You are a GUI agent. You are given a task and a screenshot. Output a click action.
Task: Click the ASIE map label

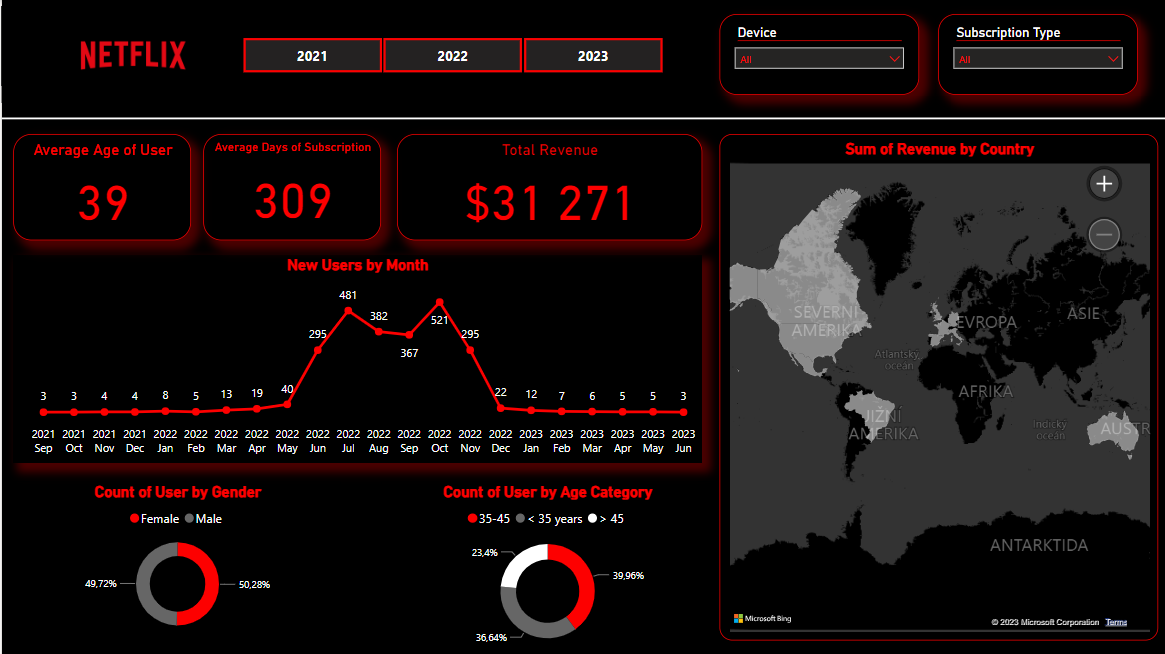click(1083, 314)
